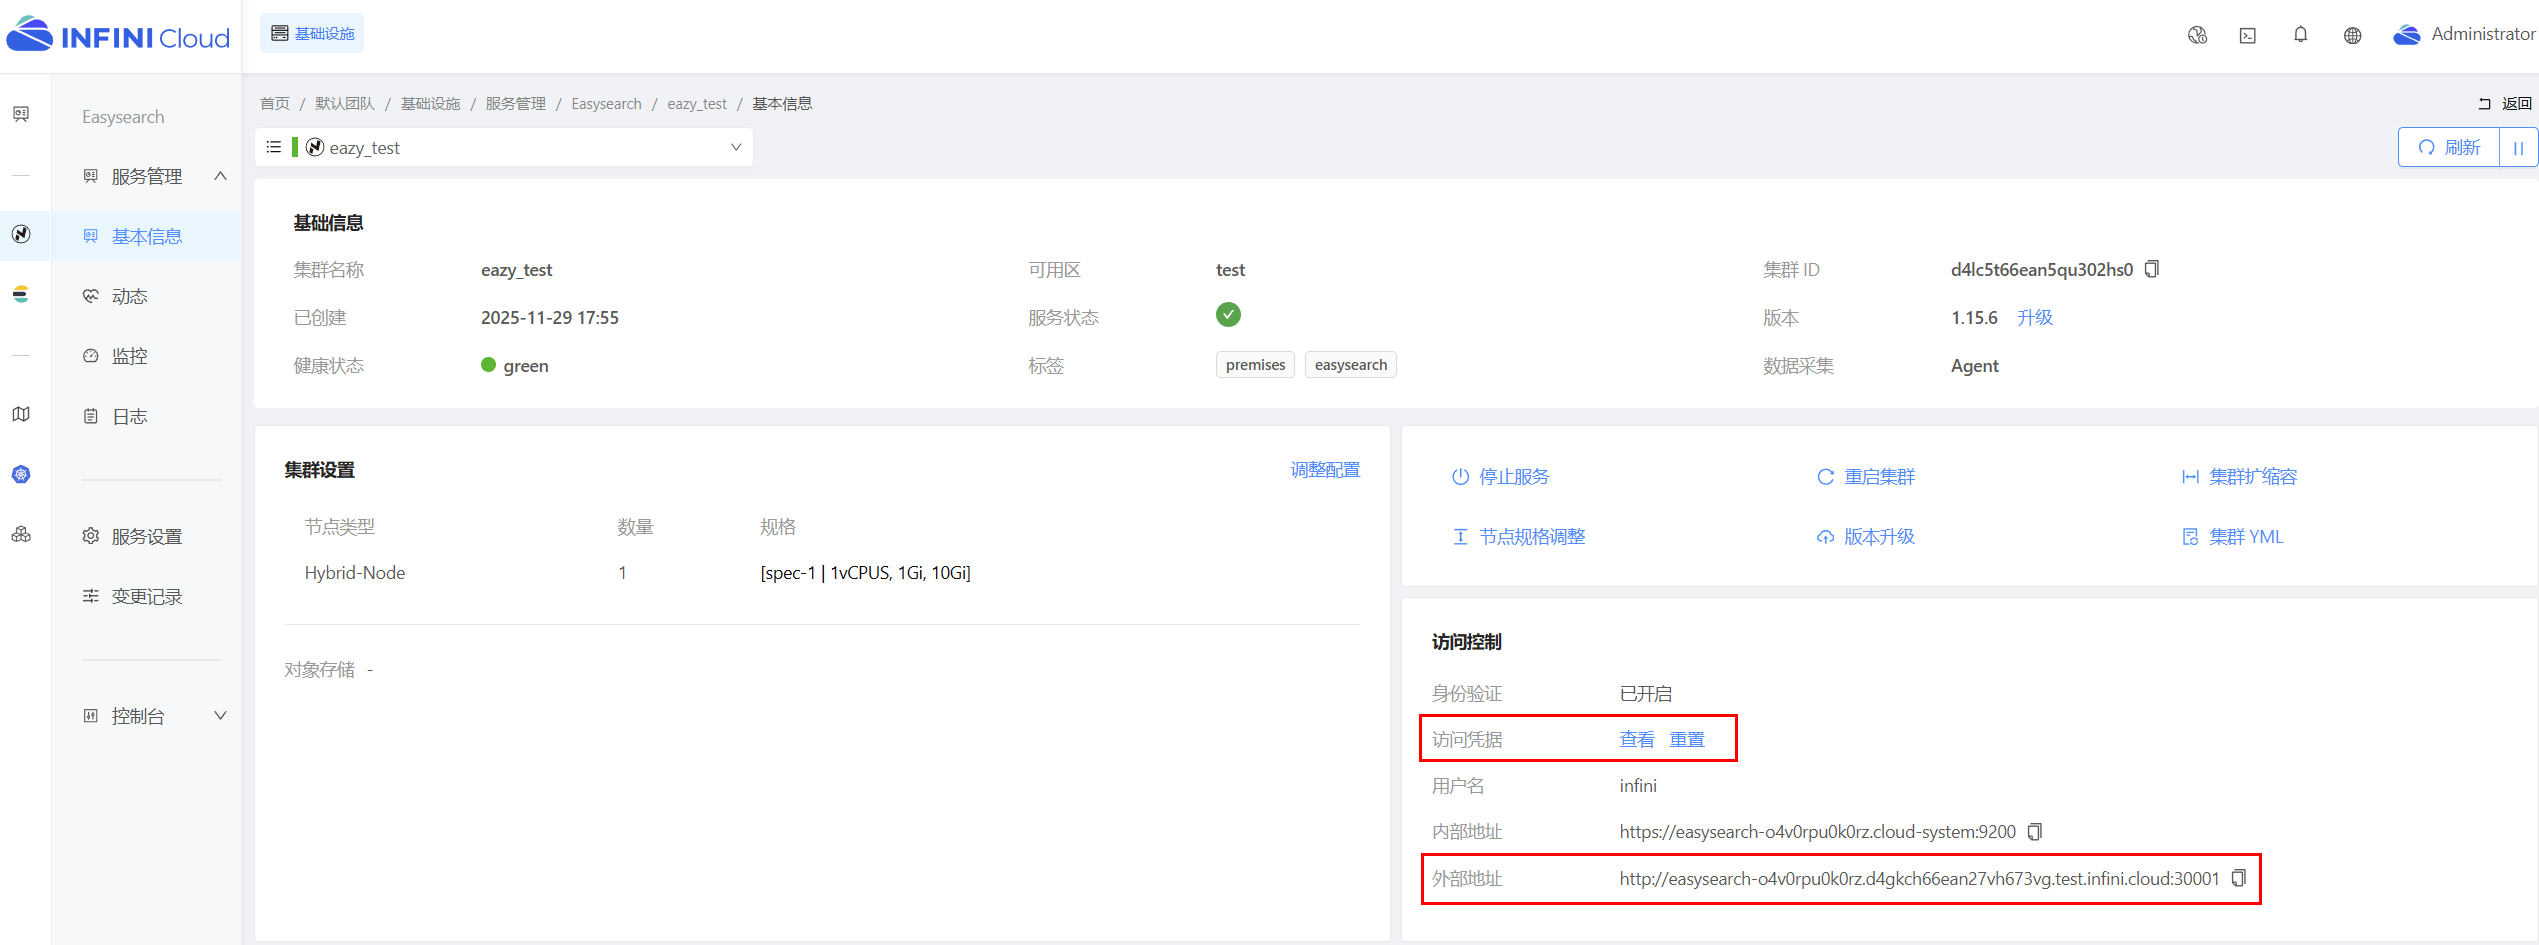Click the 调整配置 link

pyautogui.click(x=1325, y=470)
